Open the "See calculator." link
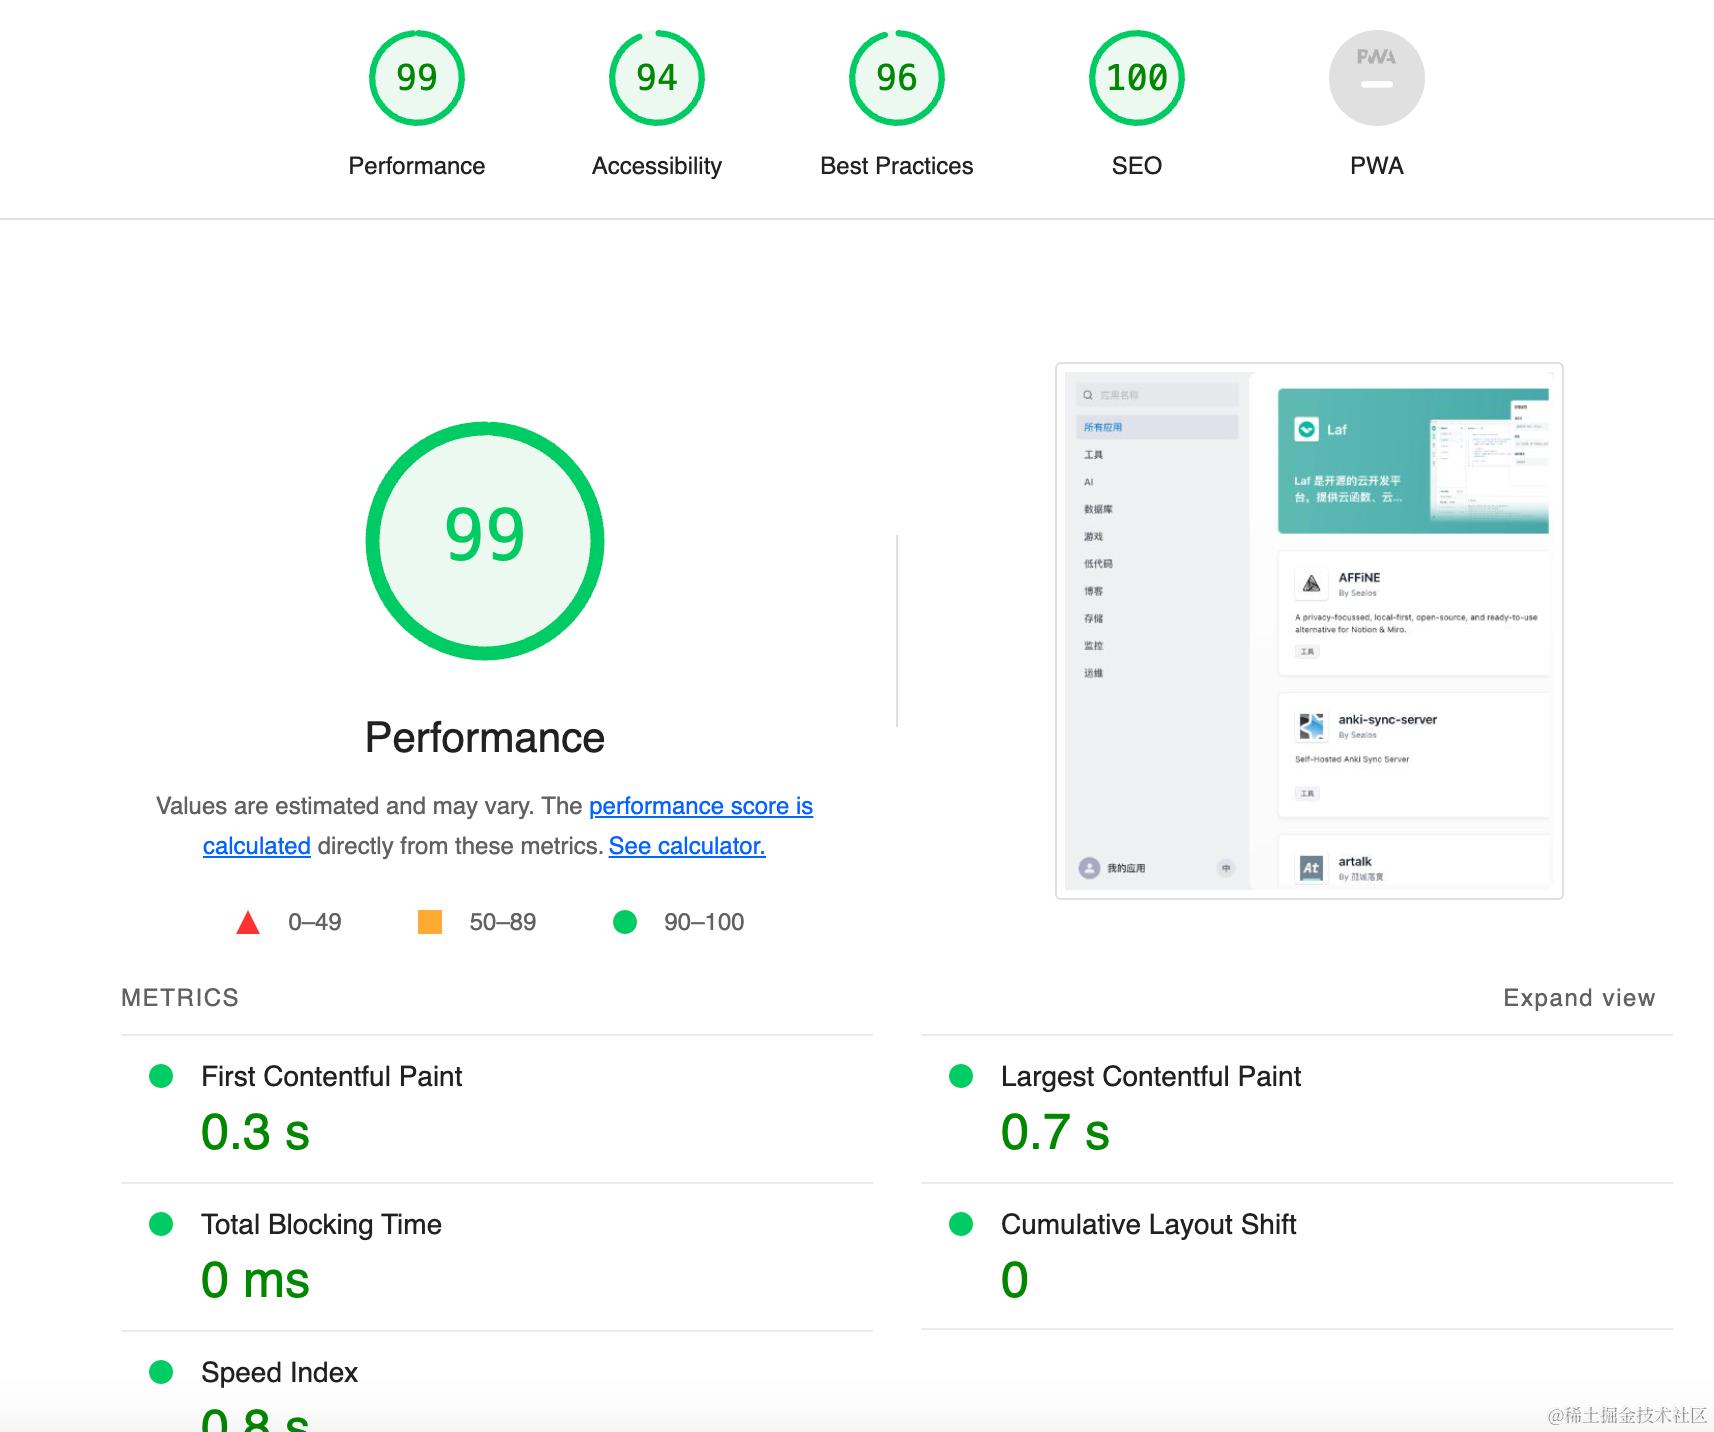 tap(687, 846)
